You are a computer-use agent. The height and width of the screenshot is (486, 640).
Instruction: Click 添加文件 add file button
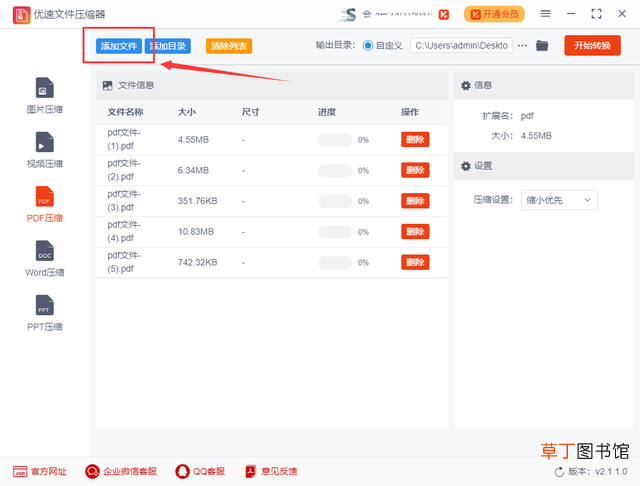point(119,46)
